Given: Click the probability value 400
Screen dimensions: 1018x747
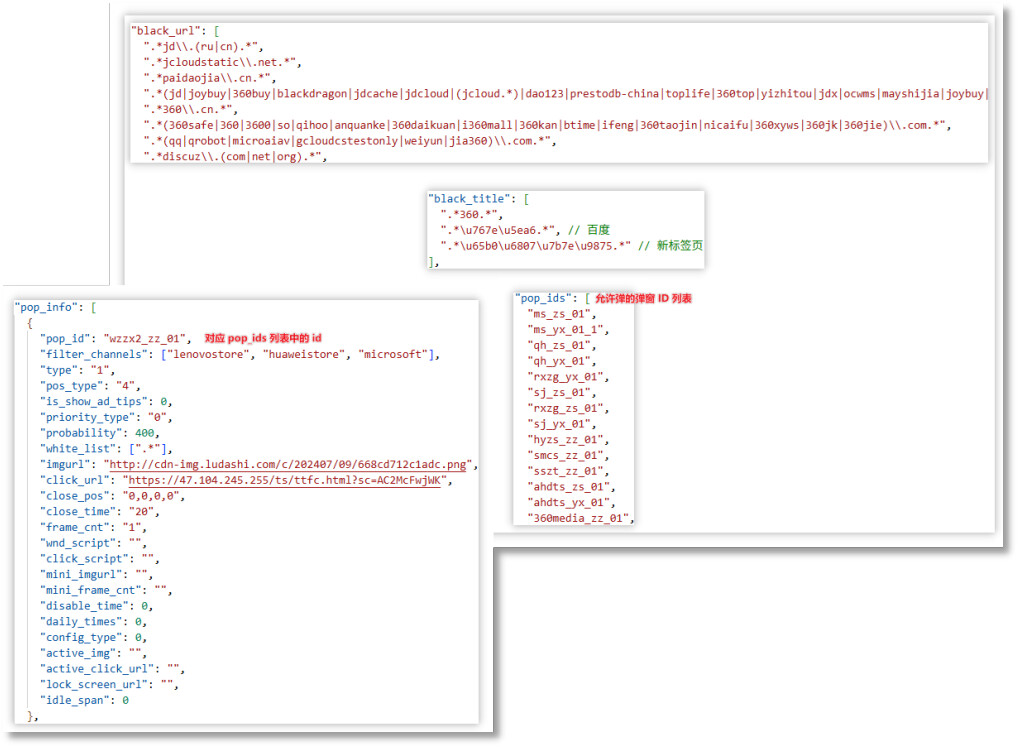Looking at the screenshot, I should [x=139, y=433].
